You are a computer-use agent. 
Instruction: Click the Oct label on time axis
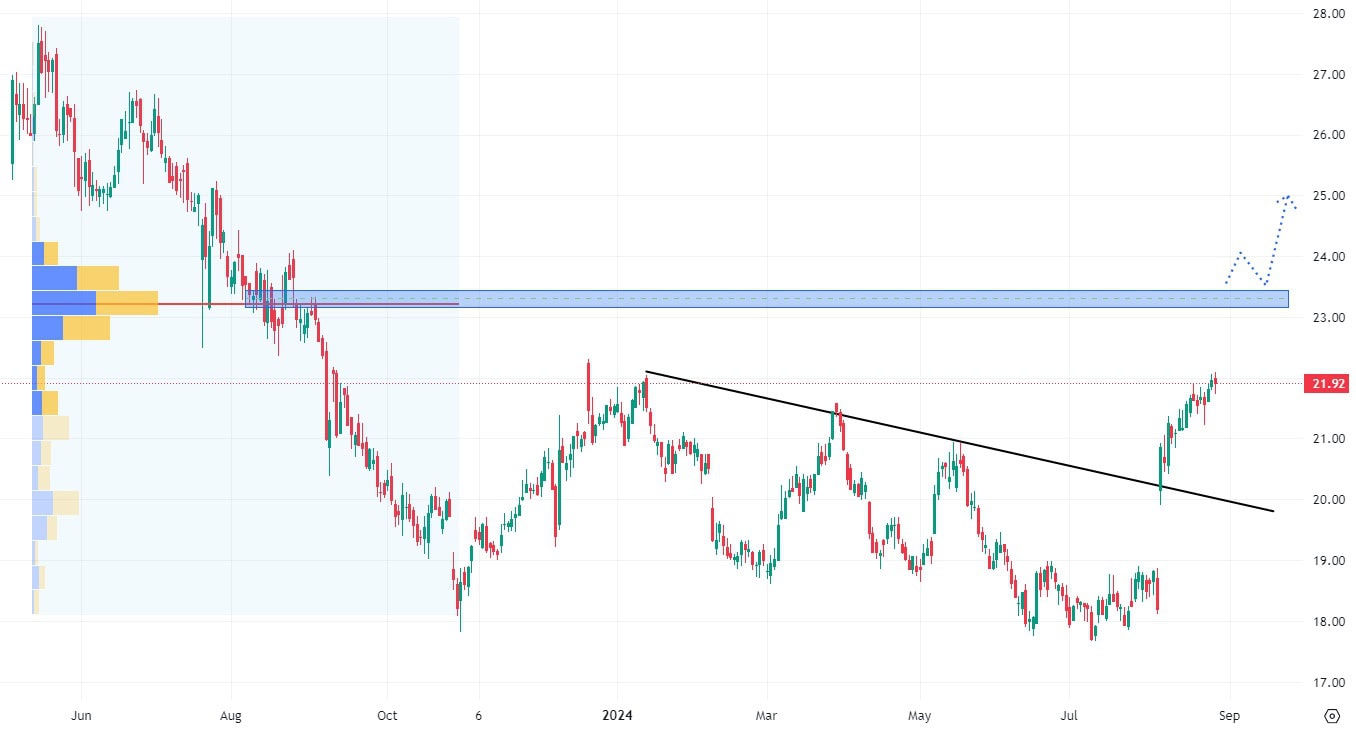click(387, 716)
